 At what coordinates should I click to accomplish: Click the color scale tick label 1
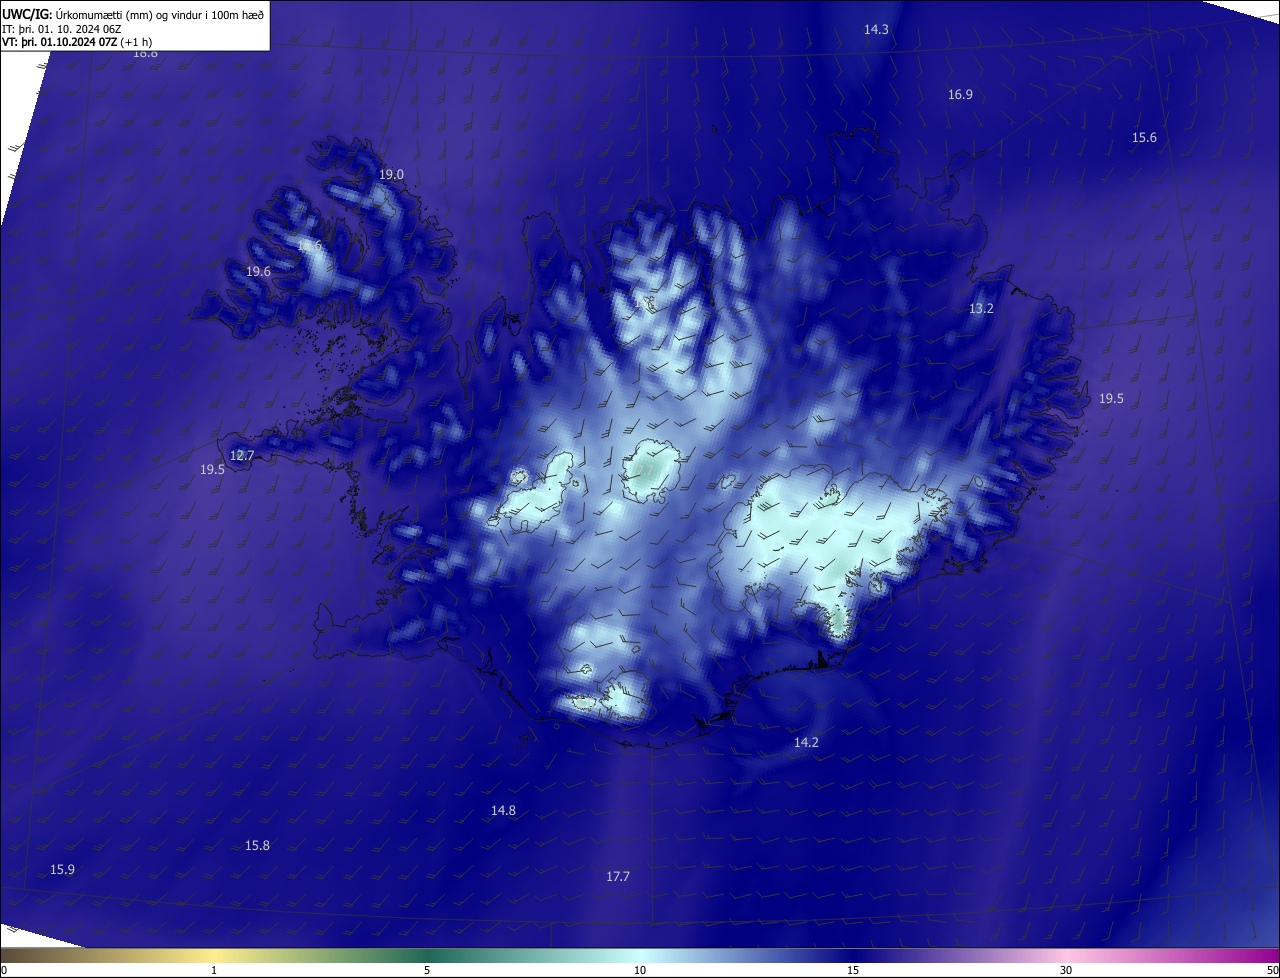point(214,970)
